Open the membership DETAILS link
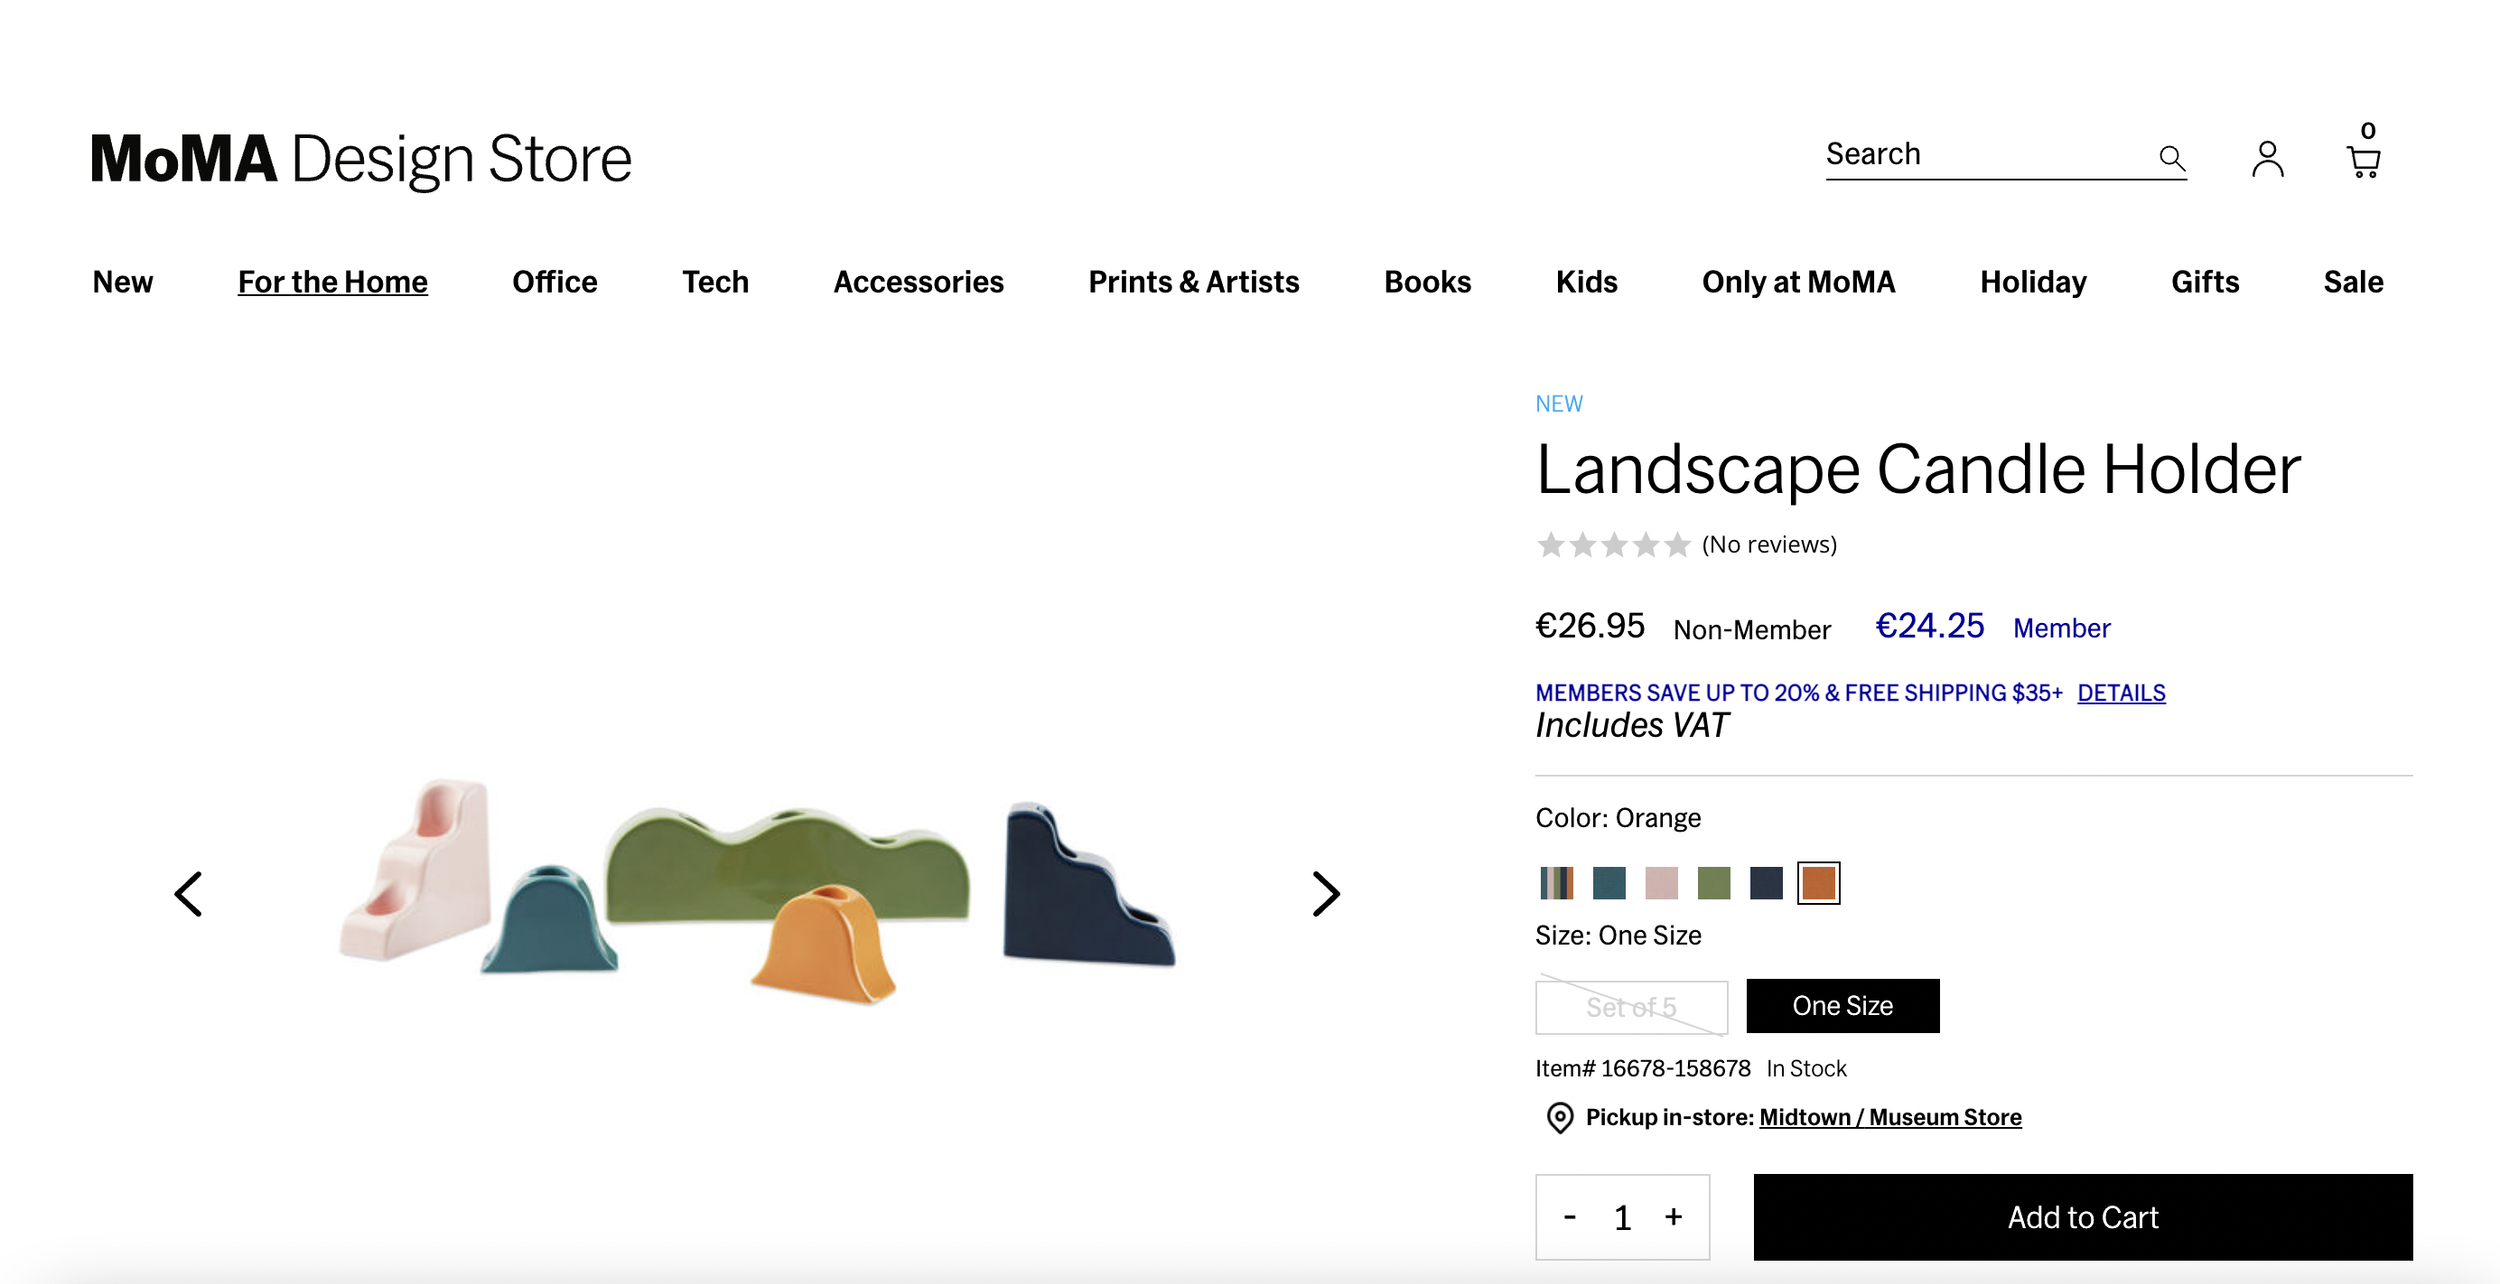 [2120, 693]
